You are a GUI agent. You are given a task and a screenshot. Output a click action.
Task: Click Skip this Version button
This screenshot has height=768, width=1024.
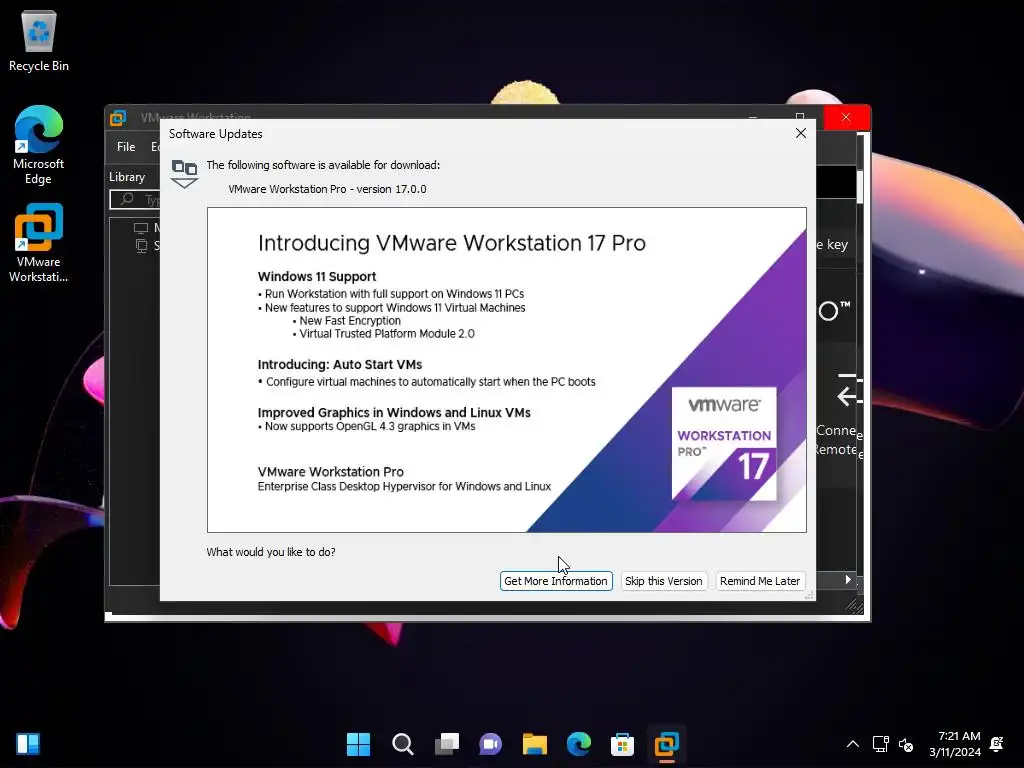[x=664, y=581]
